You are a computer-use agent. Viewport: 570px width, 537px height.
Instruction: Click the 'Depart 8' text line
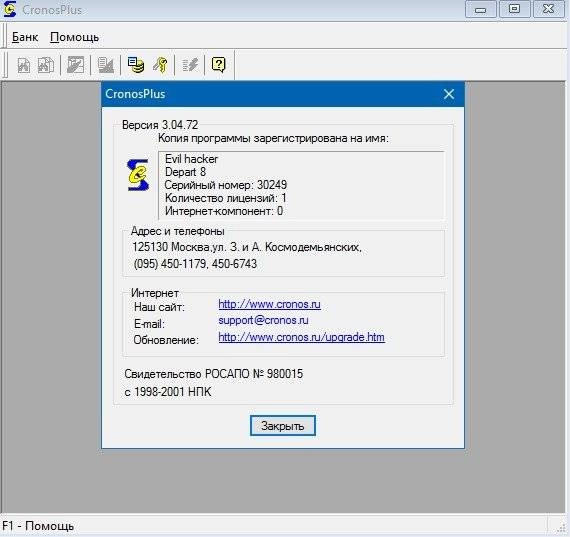185,172
